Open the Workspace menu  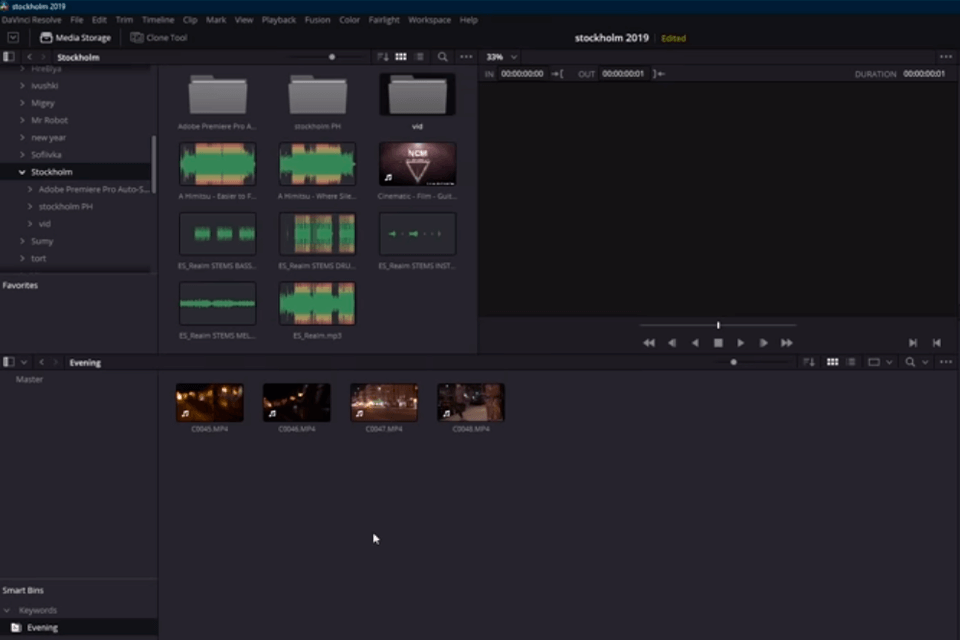[429, 20]
